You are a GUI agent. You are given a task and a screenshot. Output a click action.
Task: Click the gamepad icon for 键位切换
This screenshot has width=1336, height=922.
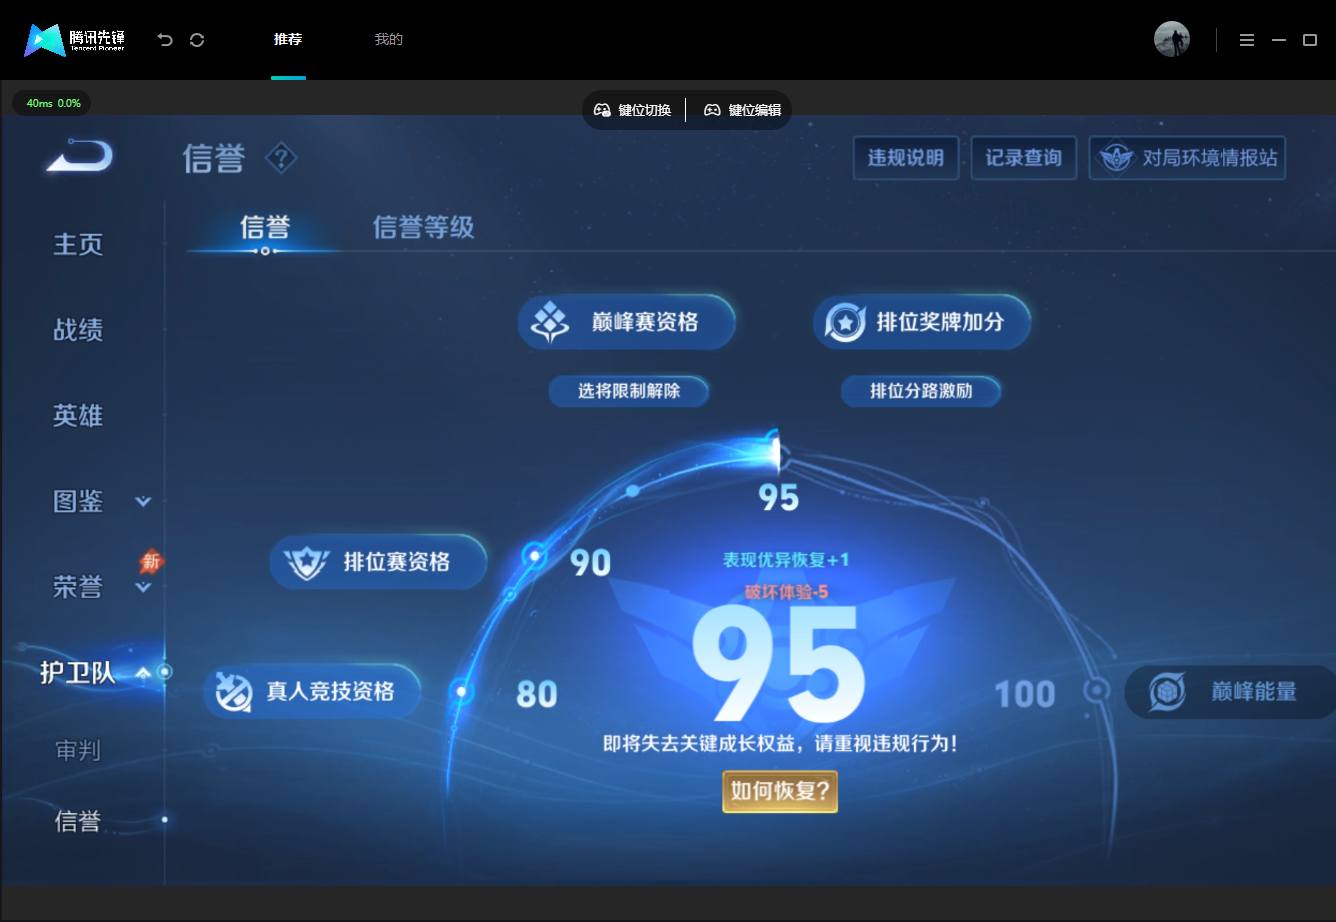pos(602,110)
